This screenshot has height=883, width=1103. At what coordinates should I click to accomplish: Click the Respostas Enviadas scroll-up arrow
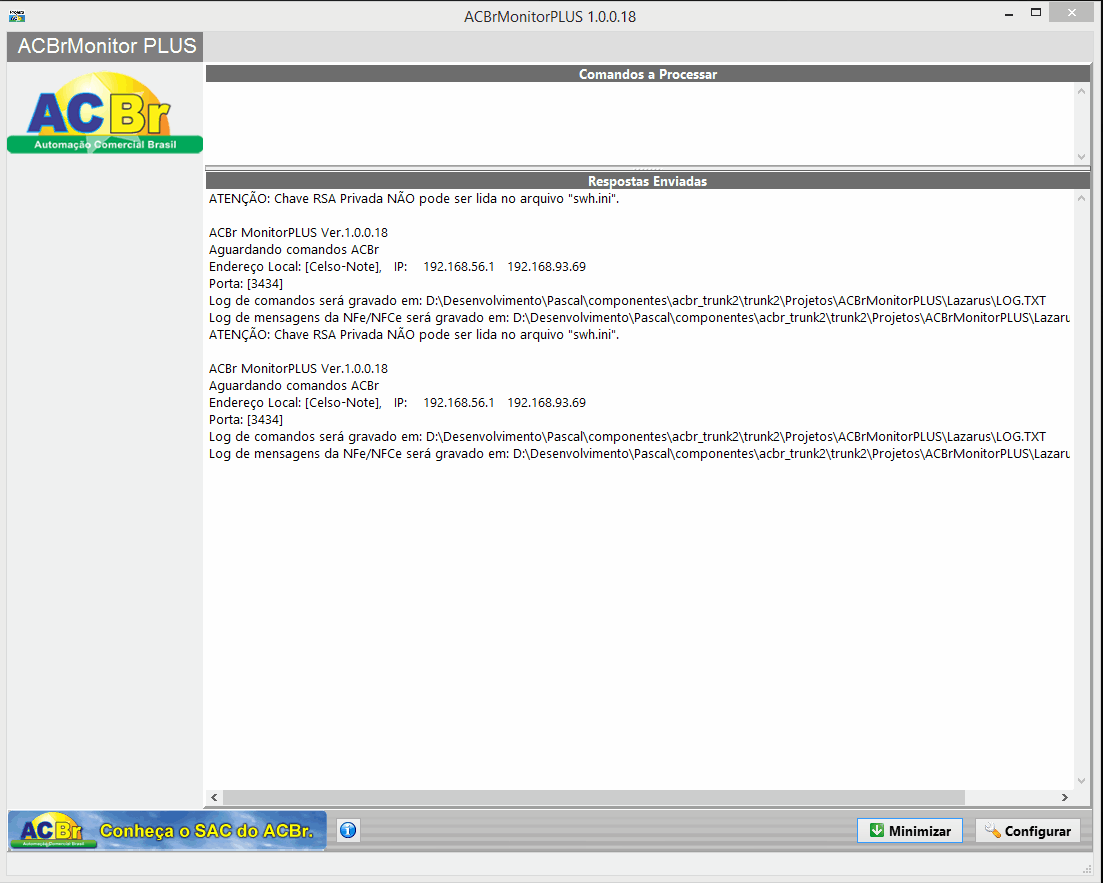tap(1081, 198)
